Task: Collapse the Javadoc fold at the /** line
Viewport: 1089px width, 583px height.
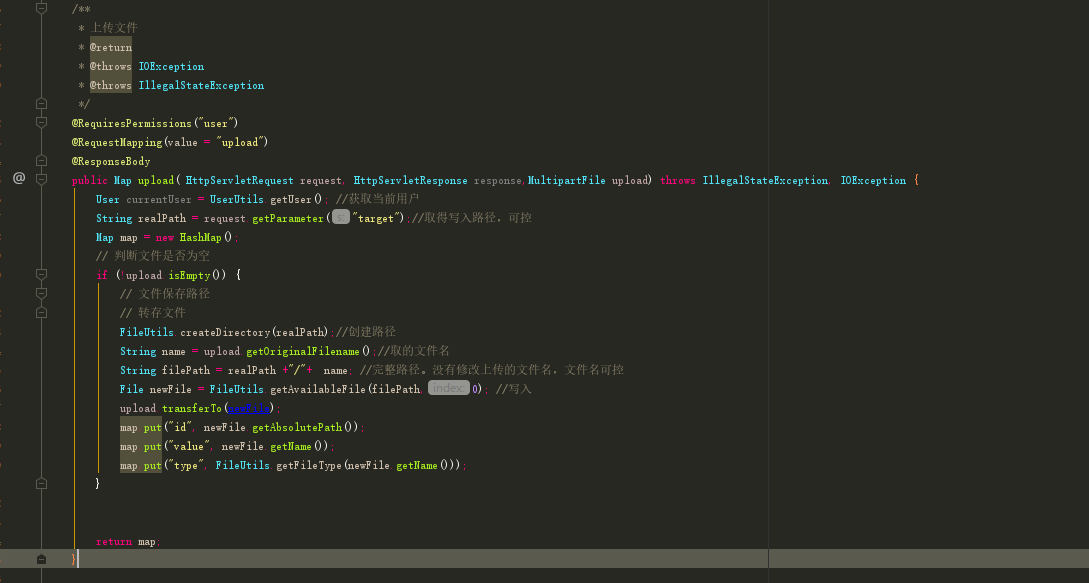Action: [x=42, y=8]
